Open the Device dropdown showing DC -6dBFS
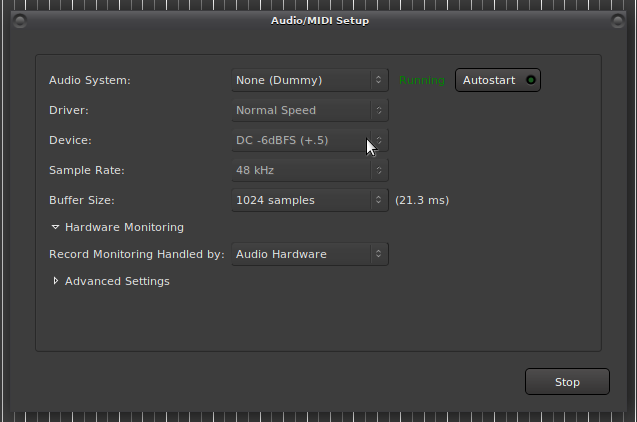637x422 pixels. [x=310, y=140]
